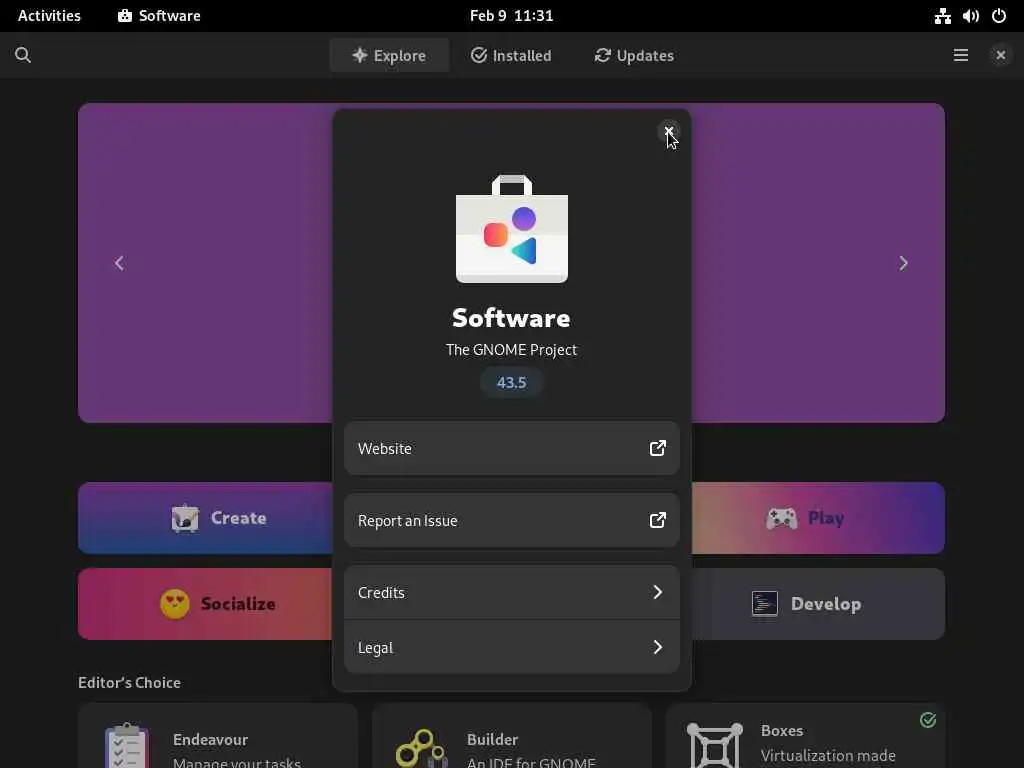Click the Software title in dialog

pyautogui.click(x=511, y=318)
